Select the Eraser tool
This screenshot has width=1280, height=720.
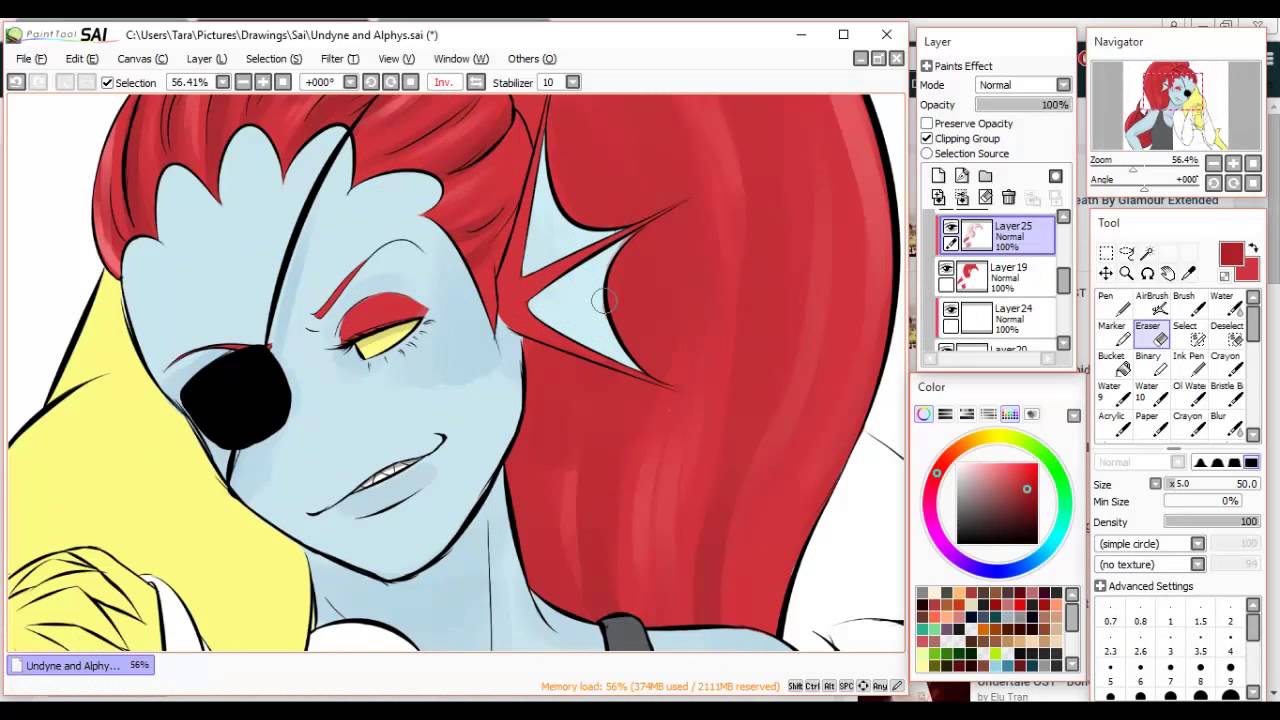[1151, 333]
